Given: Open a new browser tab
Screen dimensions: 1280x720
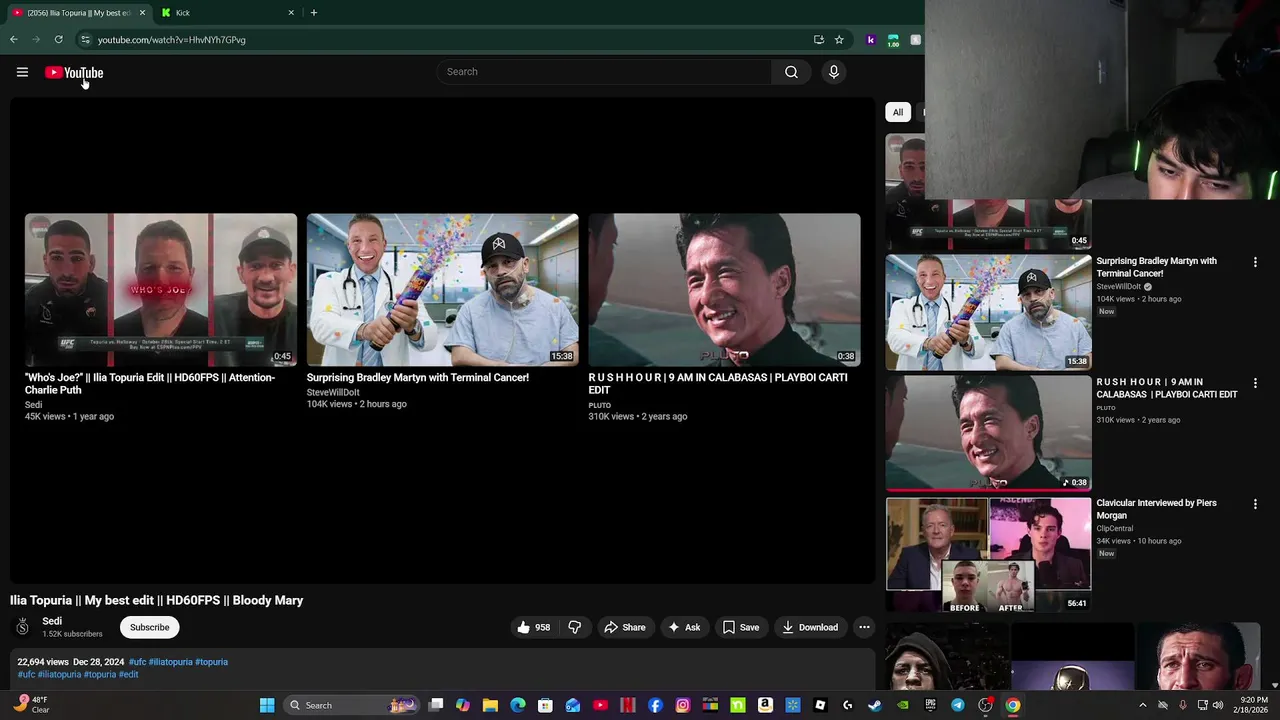Looking at the screenshot, I should pyautogui.click(x=313, y=13).
